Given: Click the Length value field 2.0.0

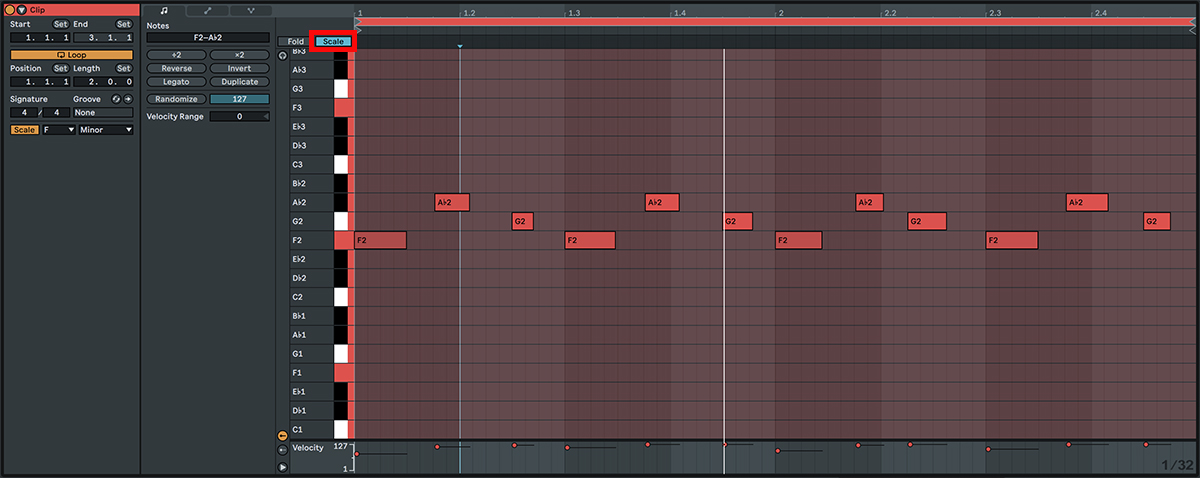Looking at the screenshot, I should [103, 81].
